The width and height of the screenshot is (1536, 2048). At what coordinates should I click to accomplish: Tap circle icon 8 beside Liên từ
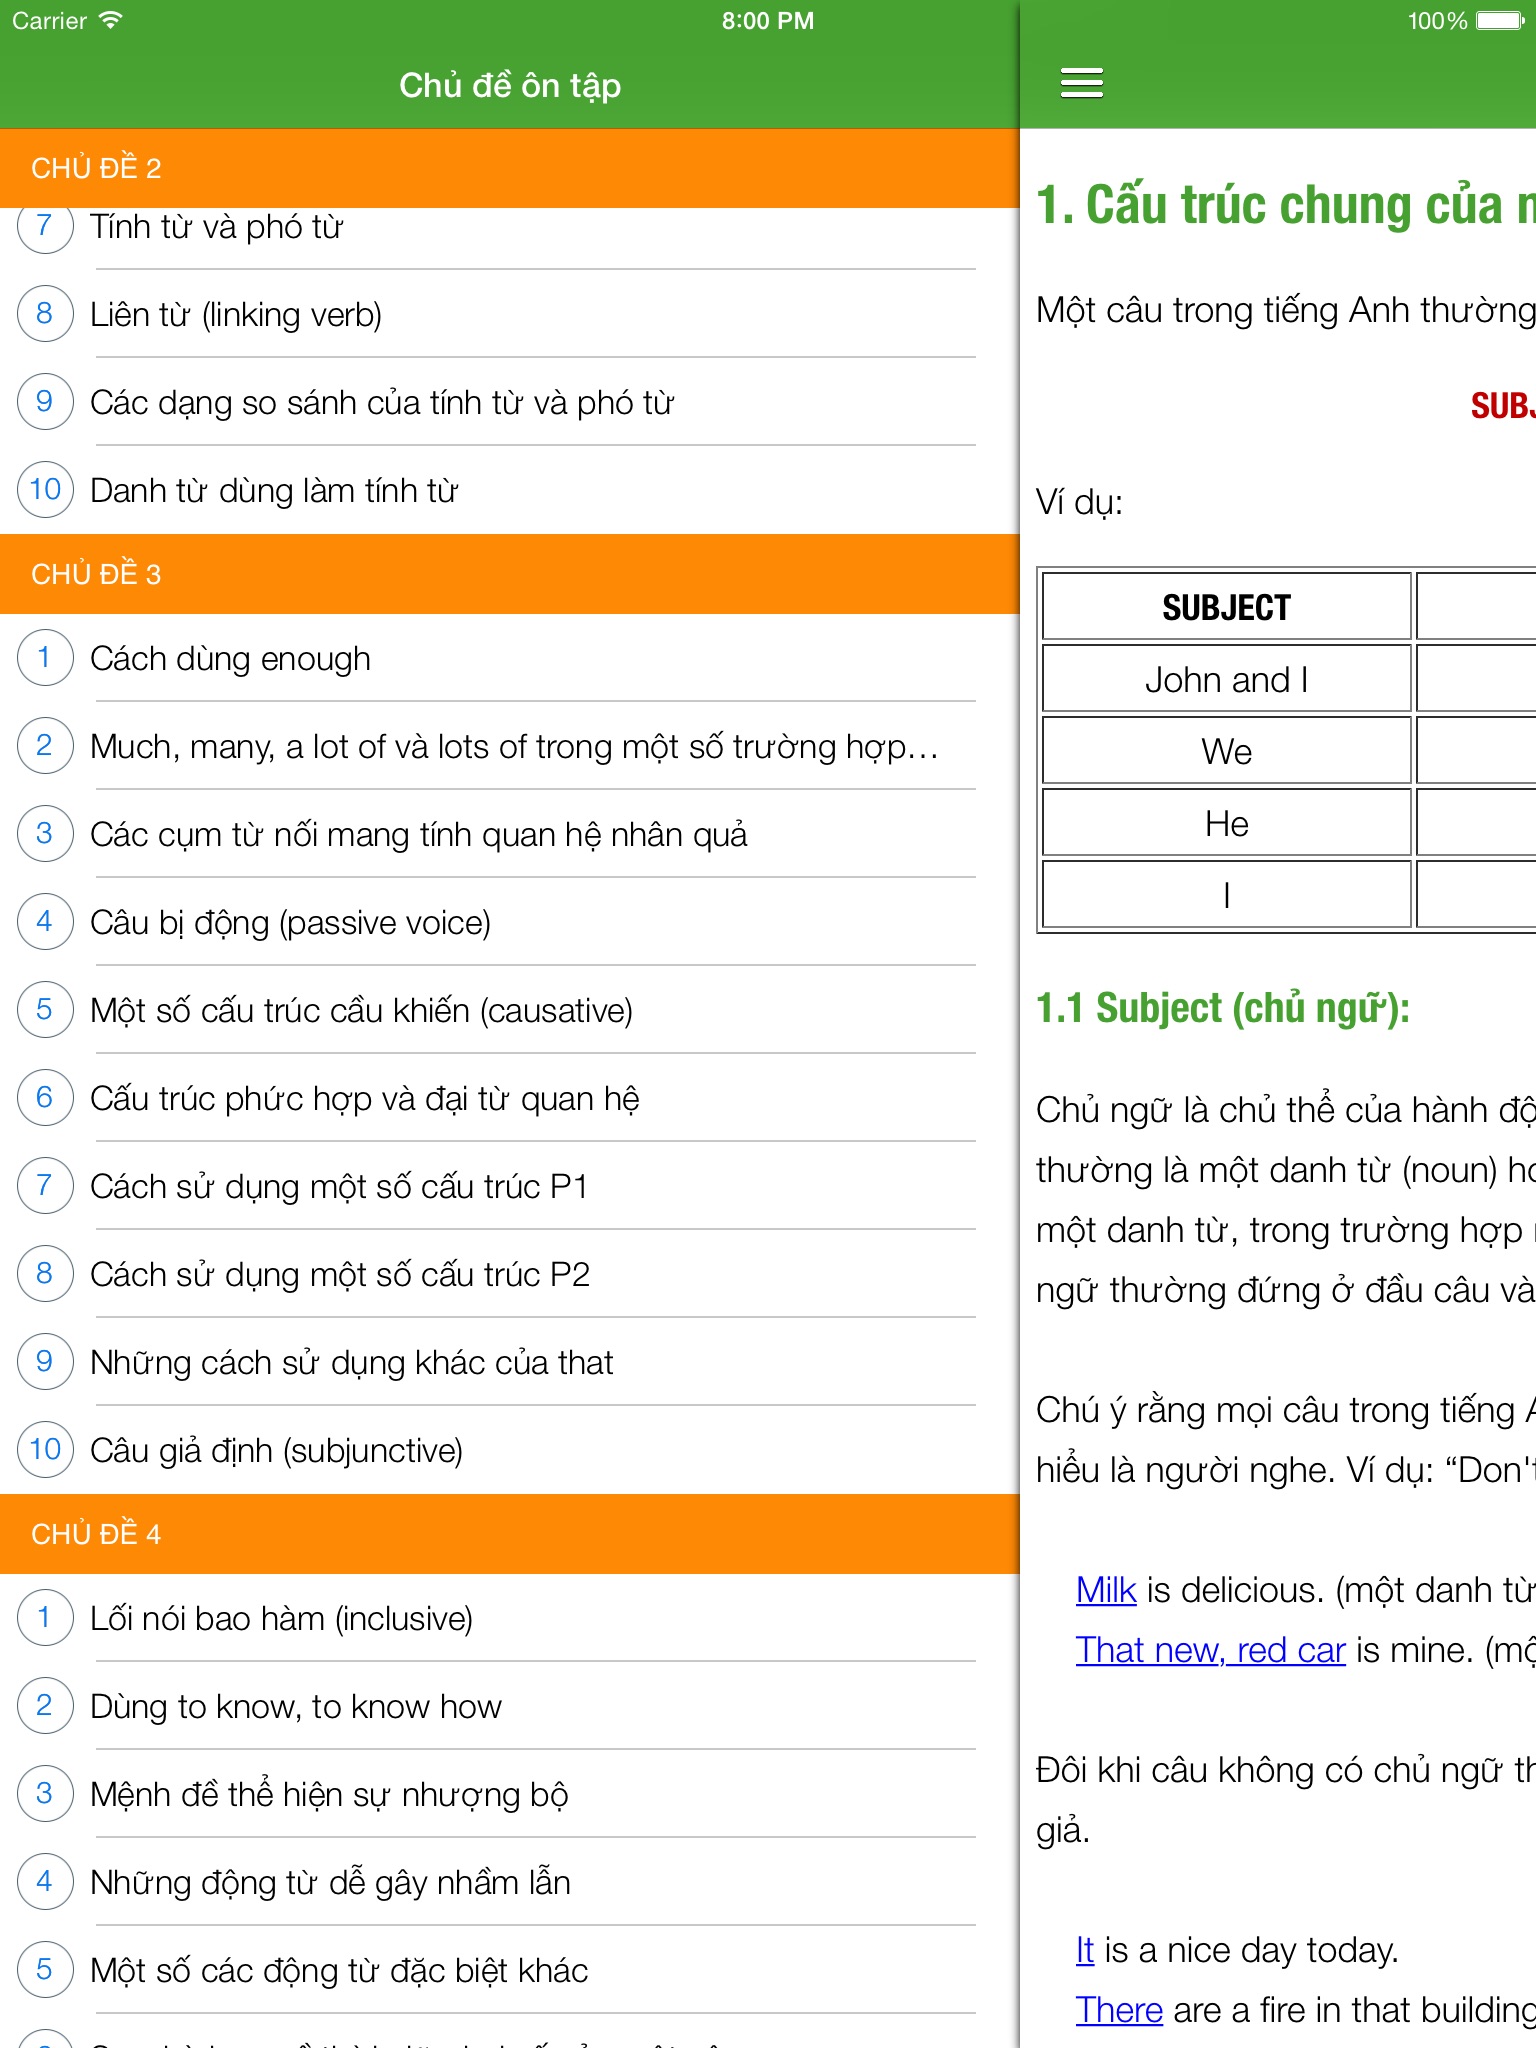[x=45, y=314]
